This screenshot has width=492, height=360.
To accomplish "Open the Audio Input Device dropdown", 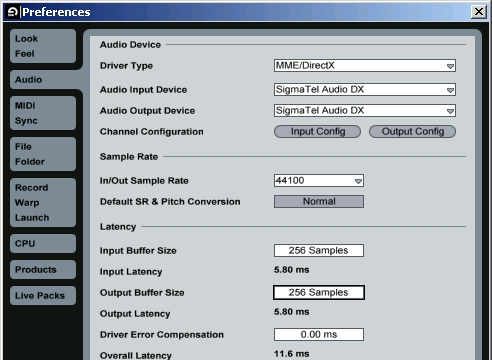I will [x=365, y=90].
